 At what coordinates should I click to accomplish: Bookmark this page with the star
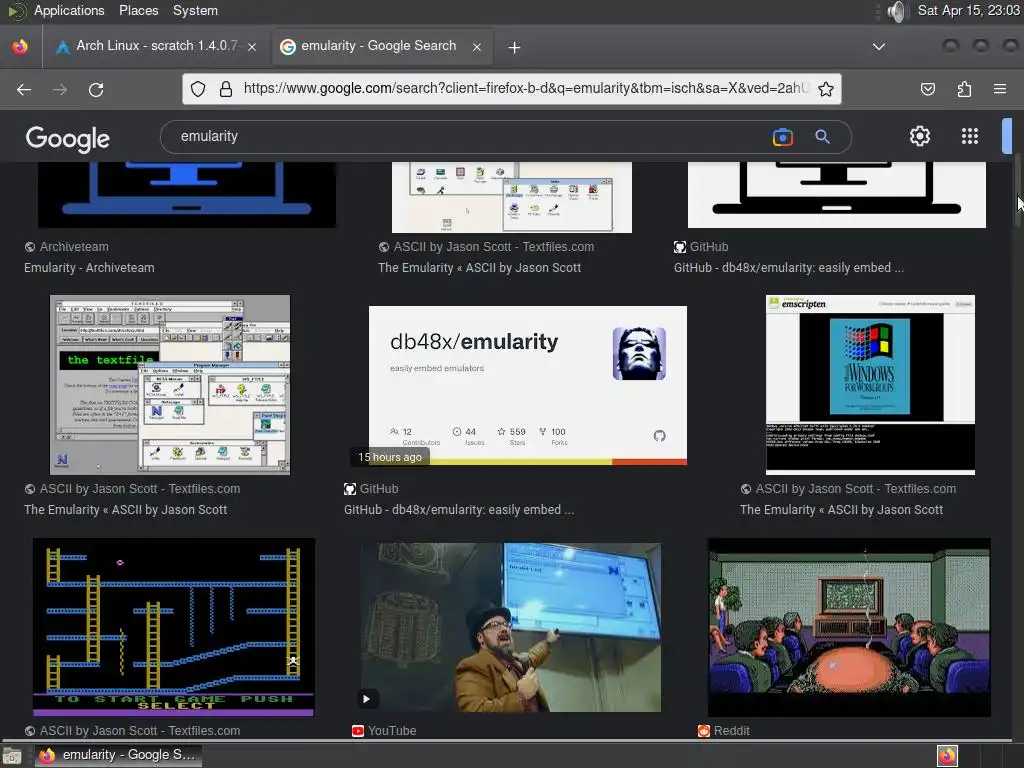[x=825, y=89]
